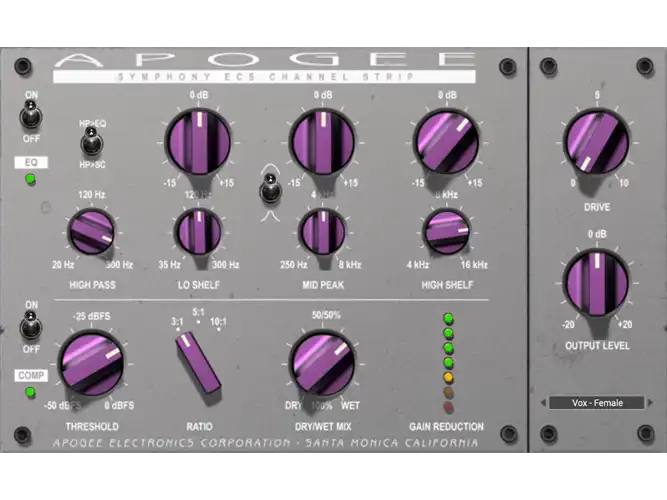This screenshot has height=500, width=667.
Task: Click the 20 Hz high pass marking
Action: point(63,265)
